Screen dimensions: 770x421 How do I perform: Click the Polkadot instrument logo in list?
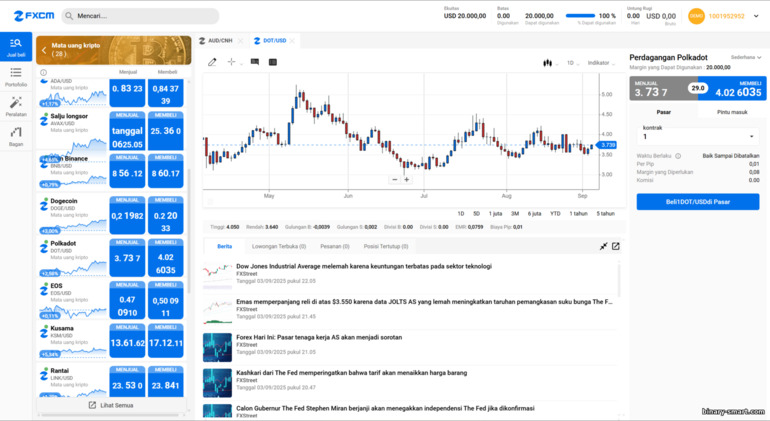tap(44, 247)
